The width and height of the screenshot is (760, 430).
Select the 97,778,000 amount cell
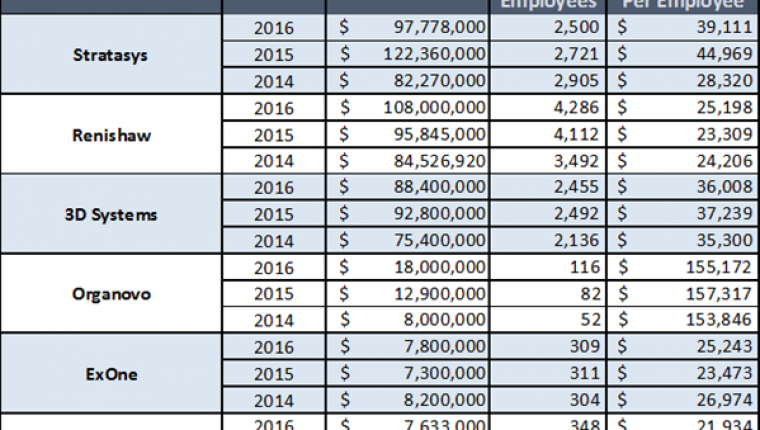[x=408, y=27]
